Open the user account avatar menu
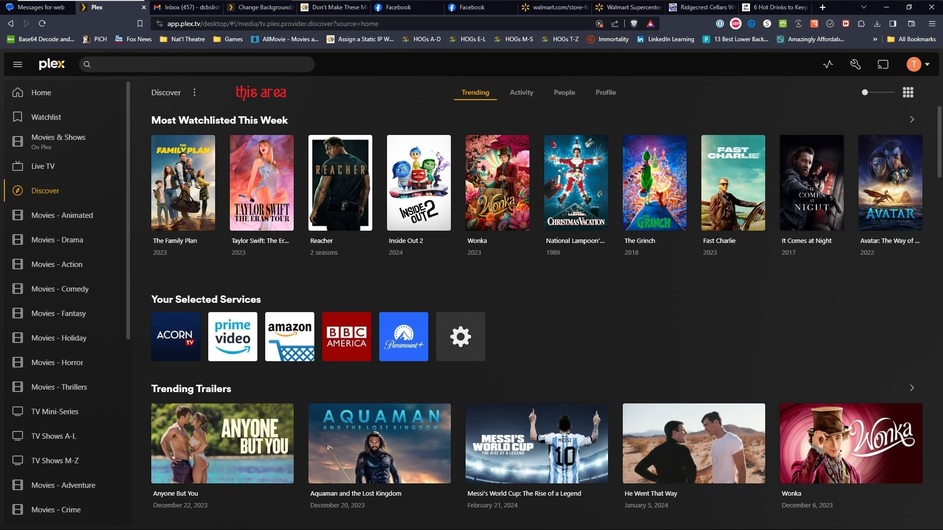The width and height of the screenshot is (943, 530). (918, 64)
